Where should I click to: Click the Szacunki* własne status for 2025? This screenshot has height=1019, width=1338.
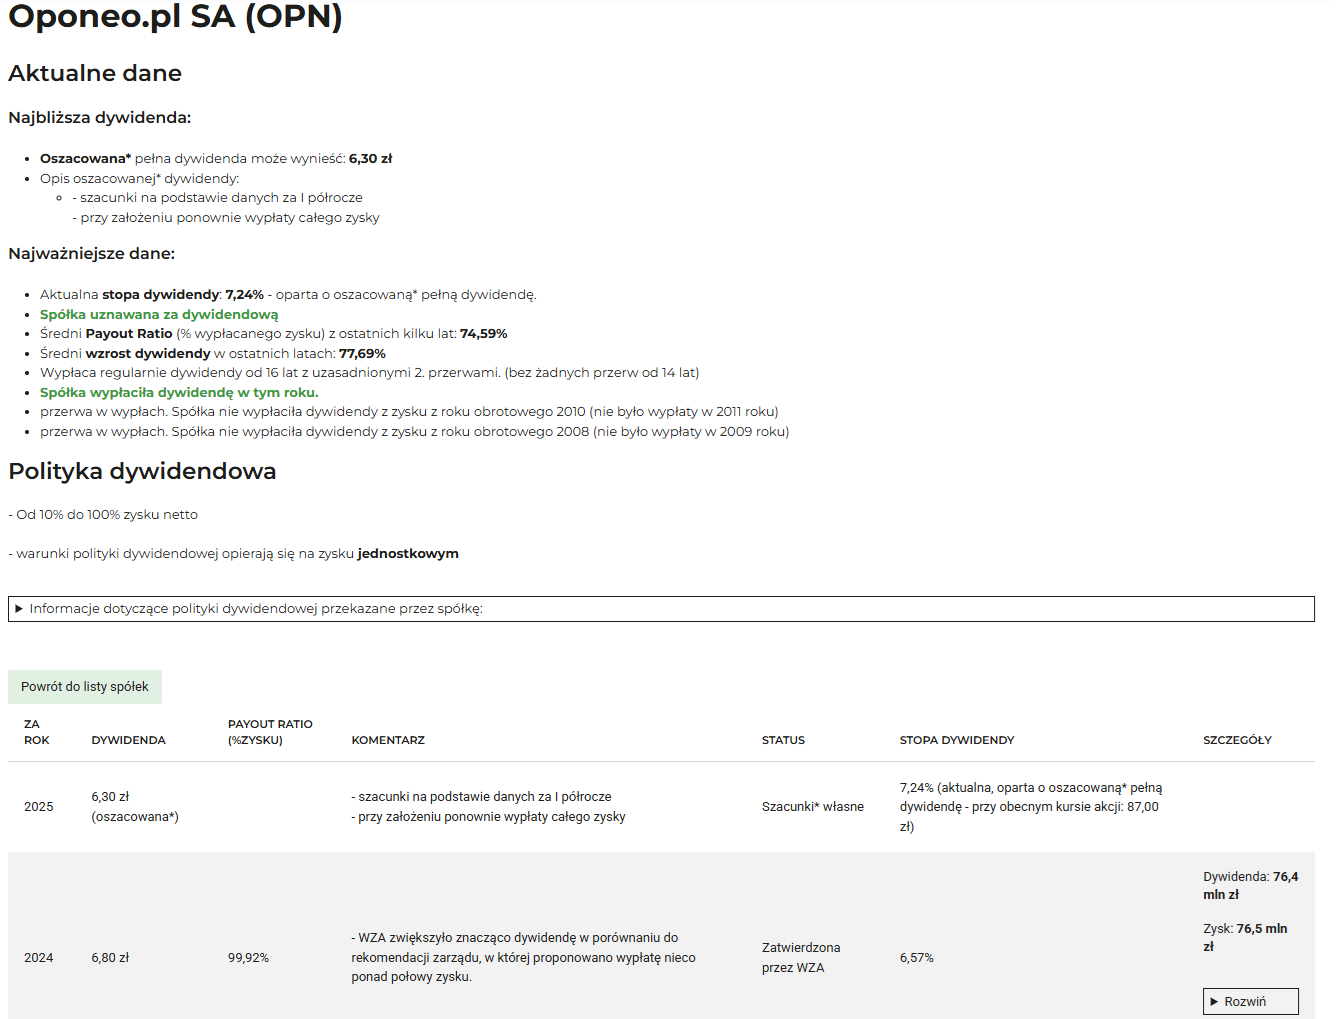[812, 807]
